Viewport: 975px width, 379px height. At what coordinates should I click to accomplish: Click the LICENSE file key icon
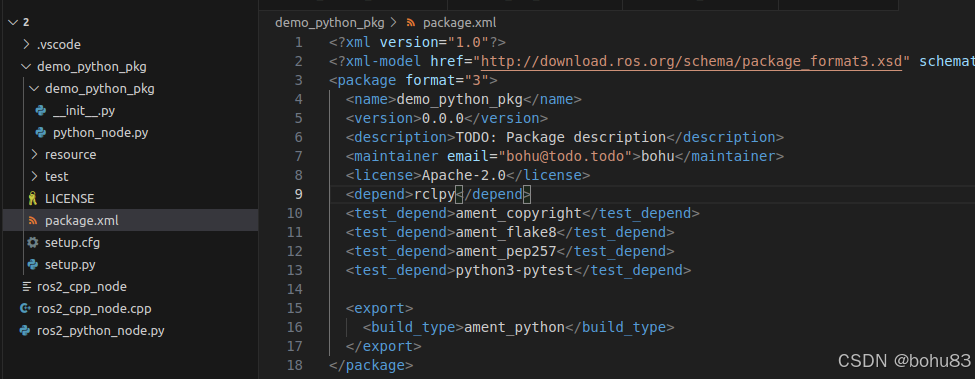pos(33,199)
